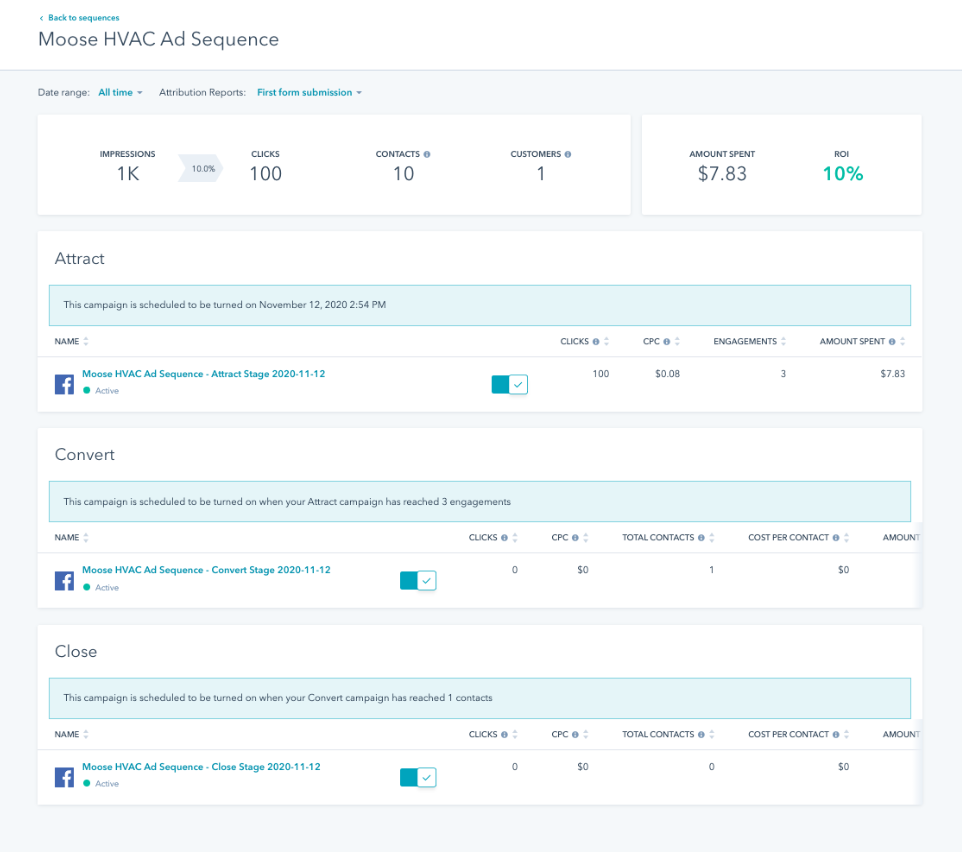
Task: Open Moose HVAC Attract Stage campaign link
Action: tap(203, 374)
